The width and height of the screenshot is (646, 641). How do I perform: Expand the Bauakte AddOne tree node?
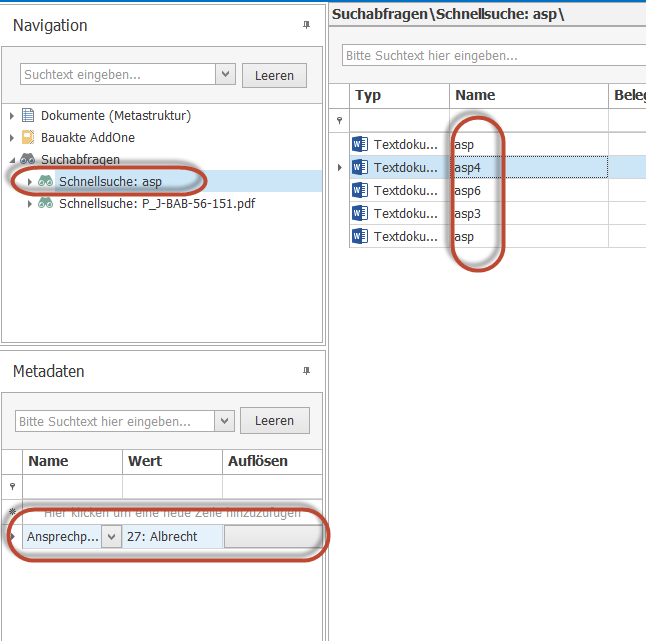[12, 138]
